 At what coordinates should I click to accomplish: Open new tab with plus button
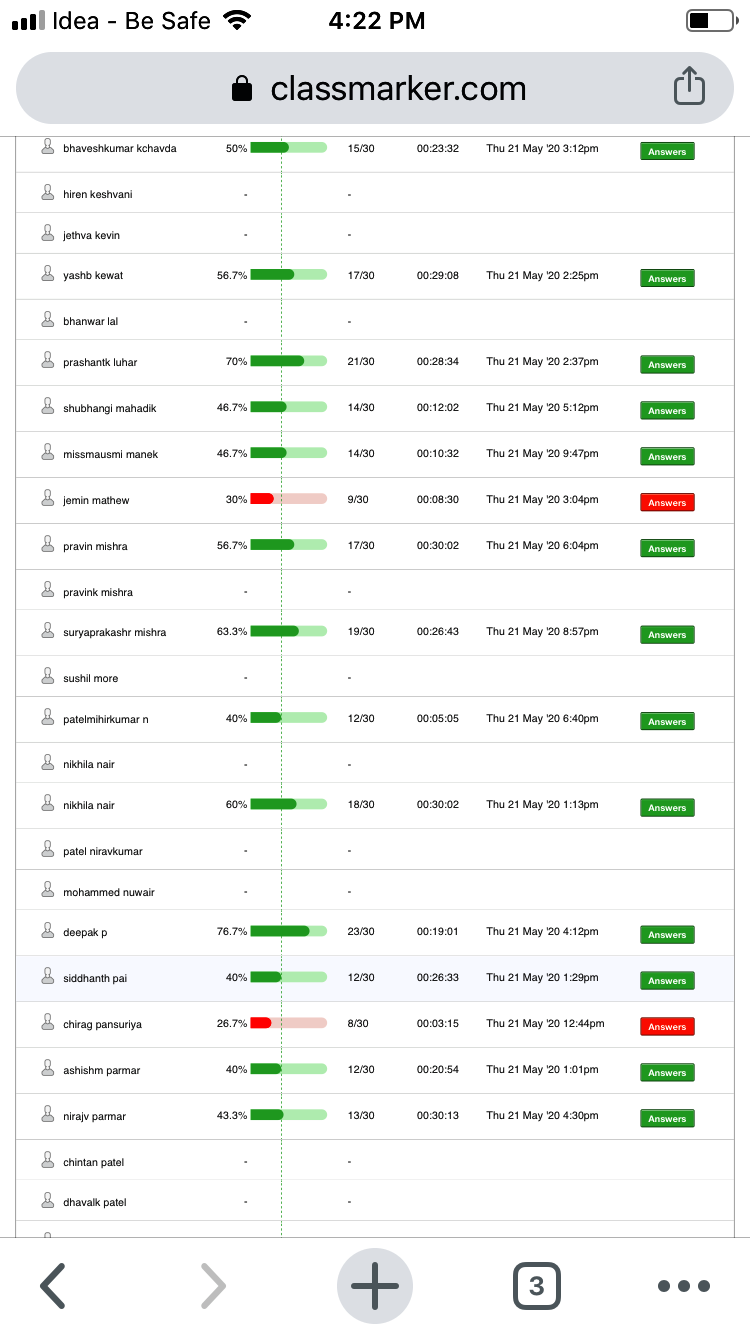click(x=375, y=1286)
